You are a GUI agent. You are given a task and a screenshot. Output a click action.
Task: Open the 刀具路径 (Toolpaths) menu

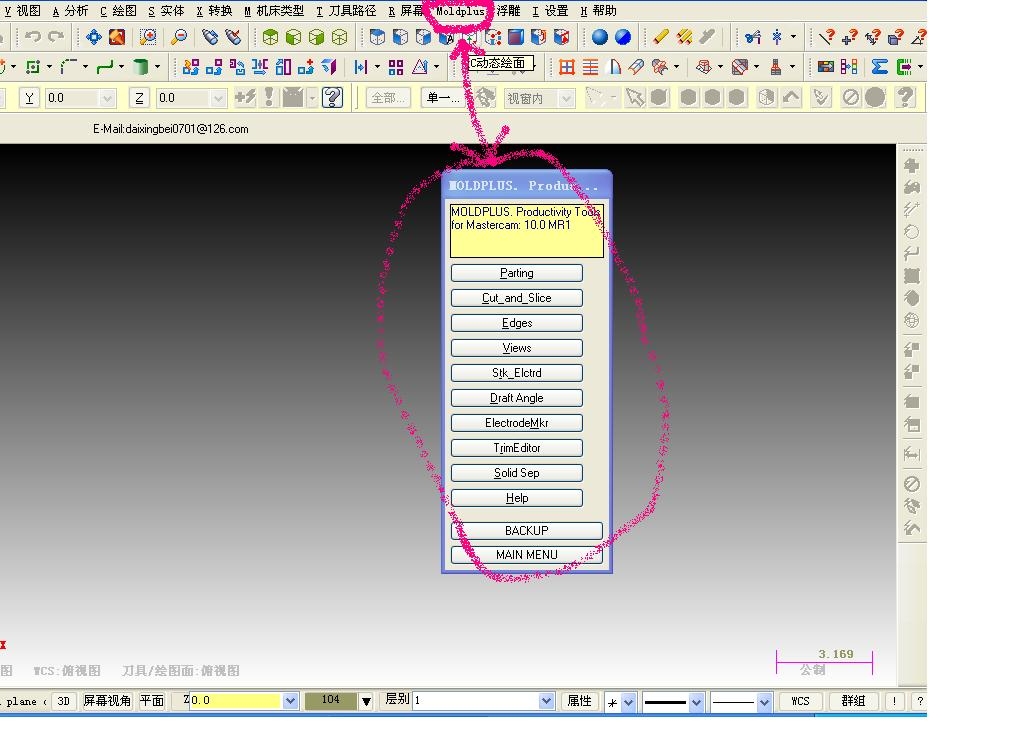pyautogui.click(x=346, y=11)
